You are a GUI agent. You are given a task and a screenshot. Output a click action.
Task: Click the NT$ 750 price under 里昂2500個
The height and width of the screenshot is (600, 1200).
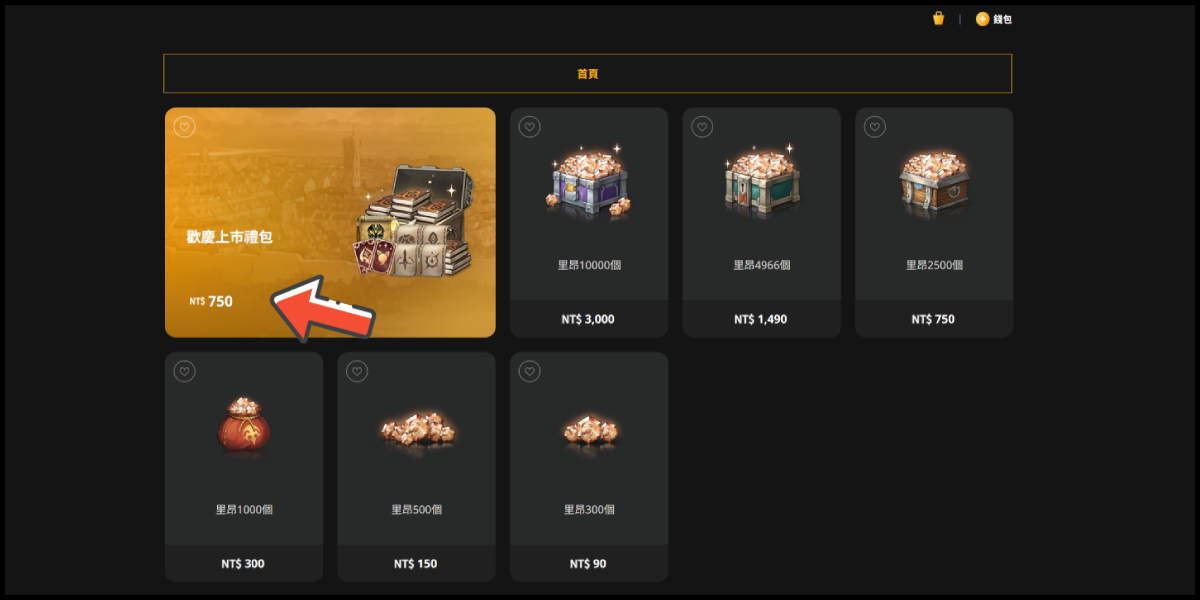pos(934,319)
